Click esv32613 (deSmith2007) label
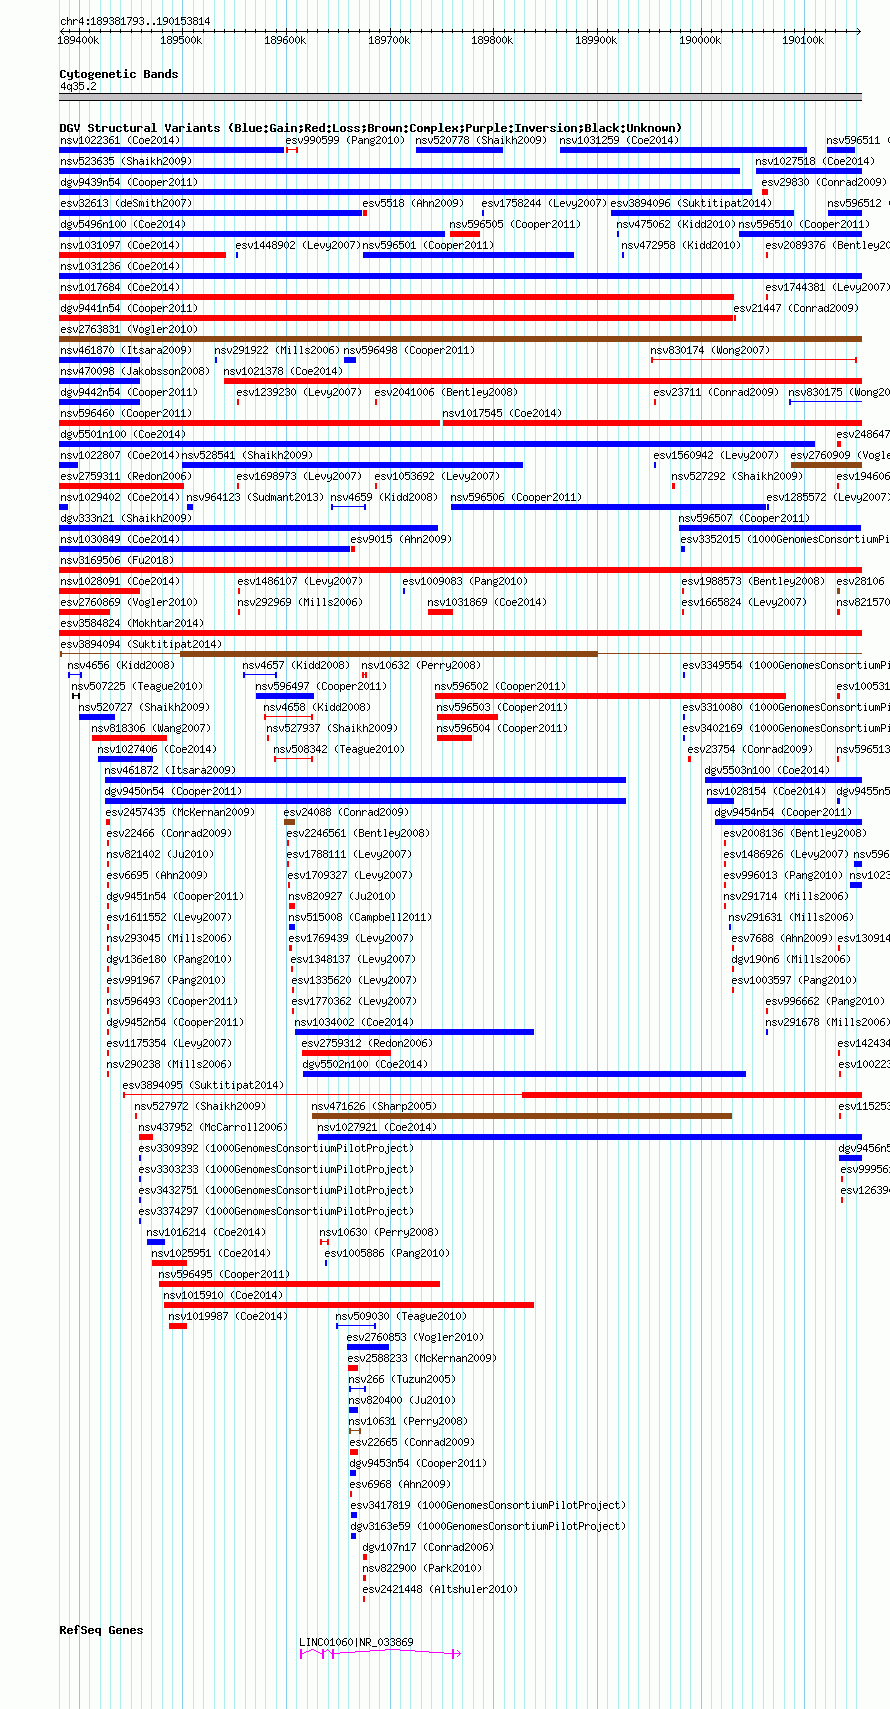Image resolution: width=890 pixels, height=1709 pixels. [125, 203]
